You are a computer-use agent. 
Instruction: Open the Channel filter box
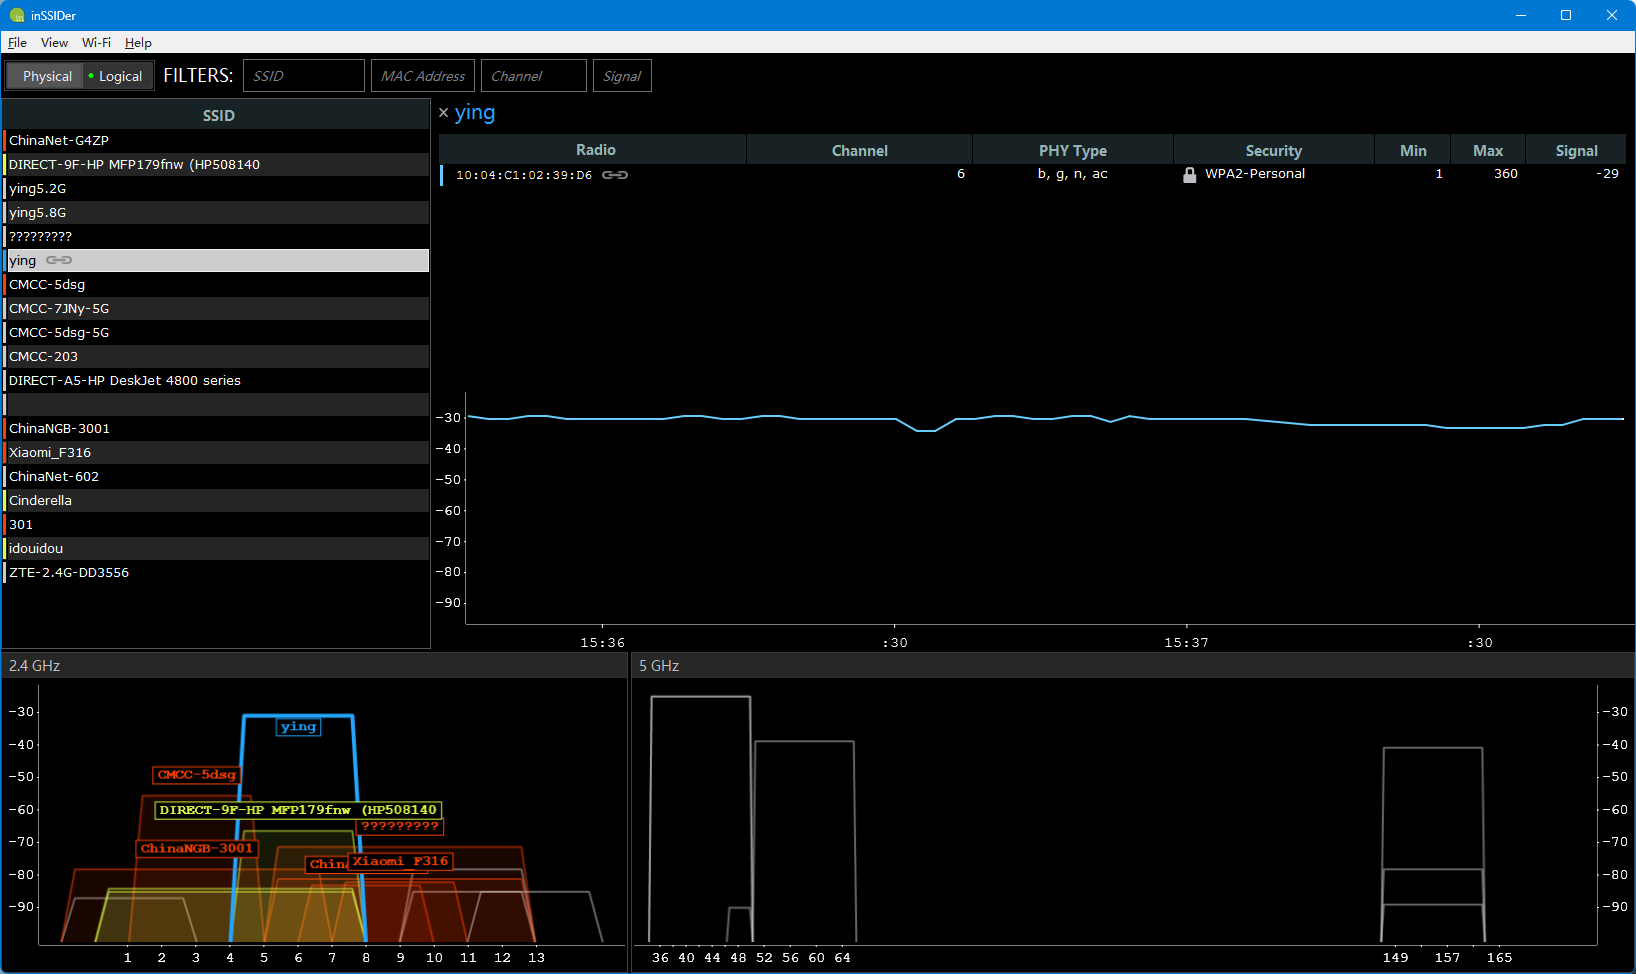point(533,76)
